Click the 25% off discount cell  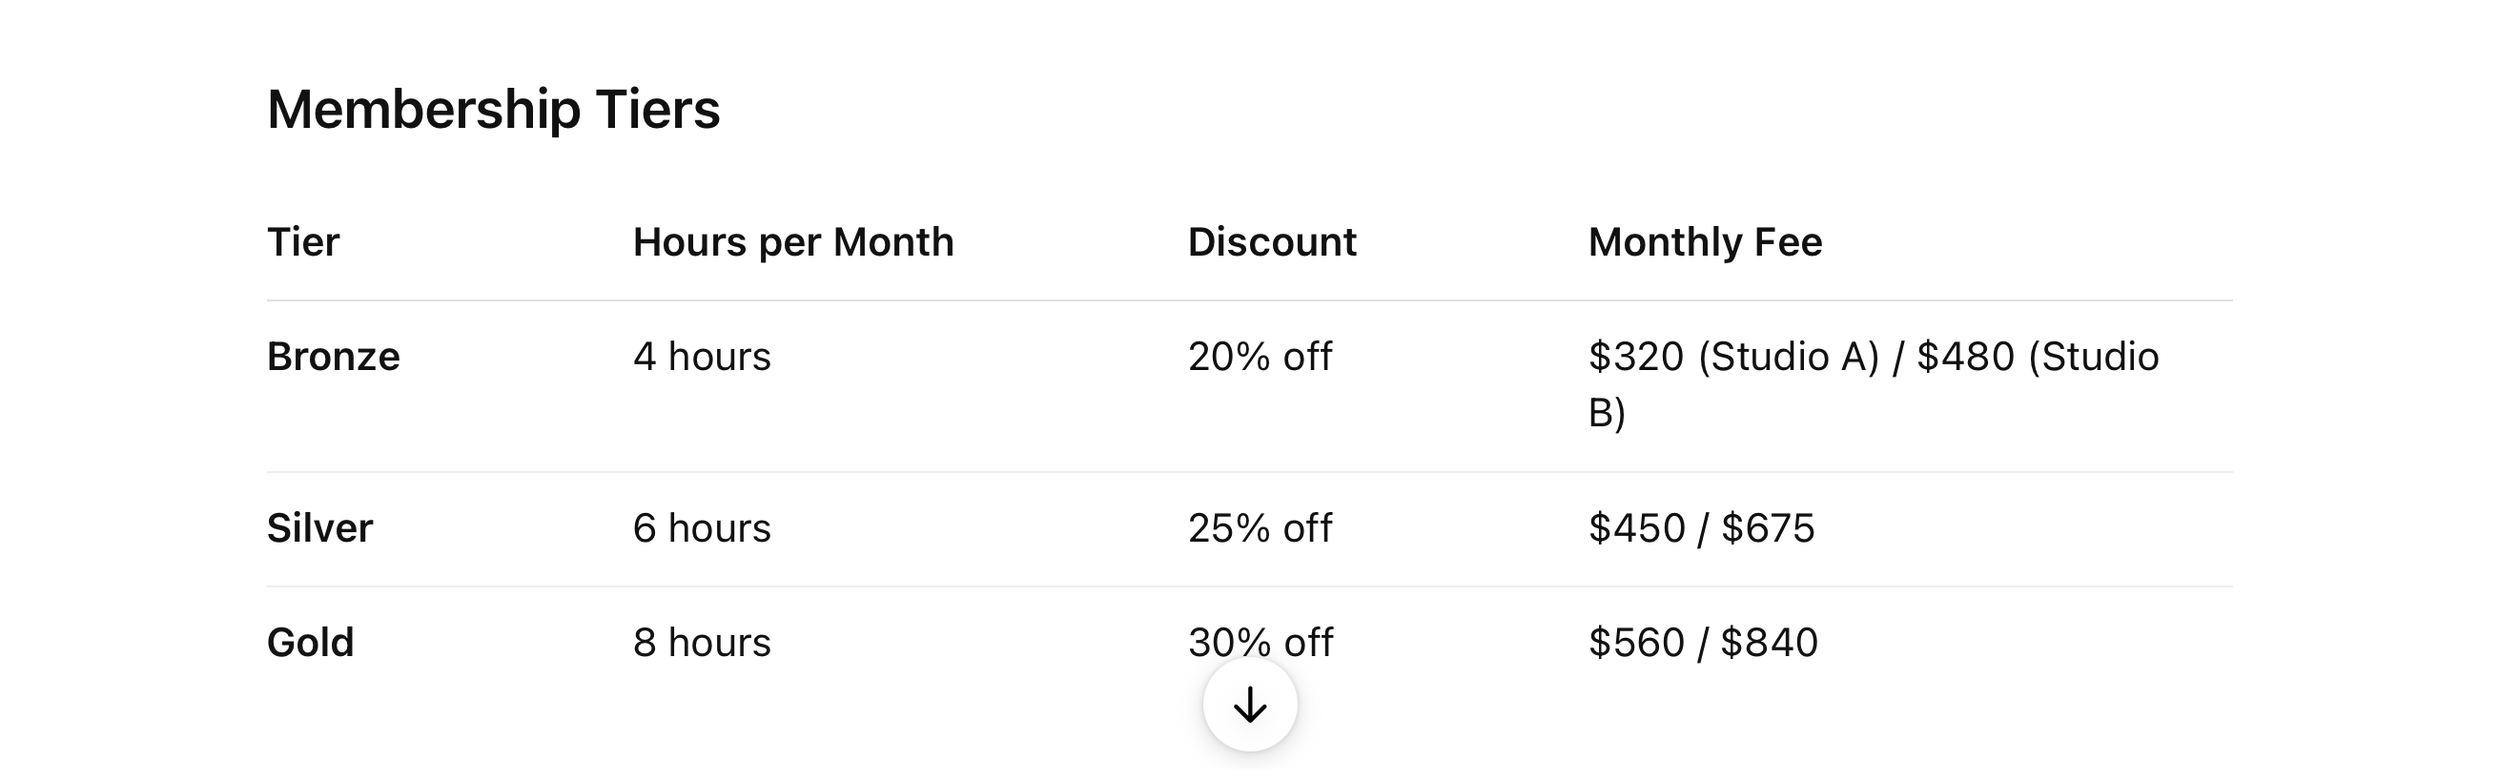[x=1260, y=528]
